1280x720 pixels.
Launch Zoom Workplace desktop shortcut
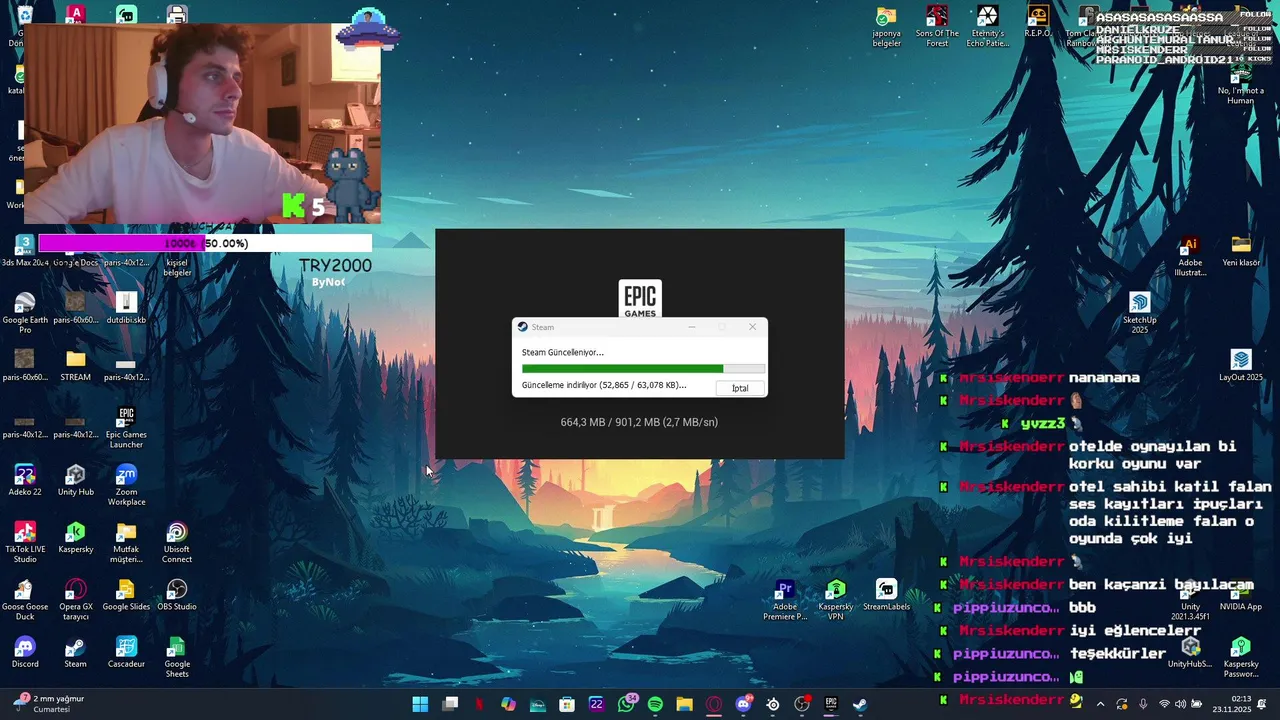tap(126, 485)
